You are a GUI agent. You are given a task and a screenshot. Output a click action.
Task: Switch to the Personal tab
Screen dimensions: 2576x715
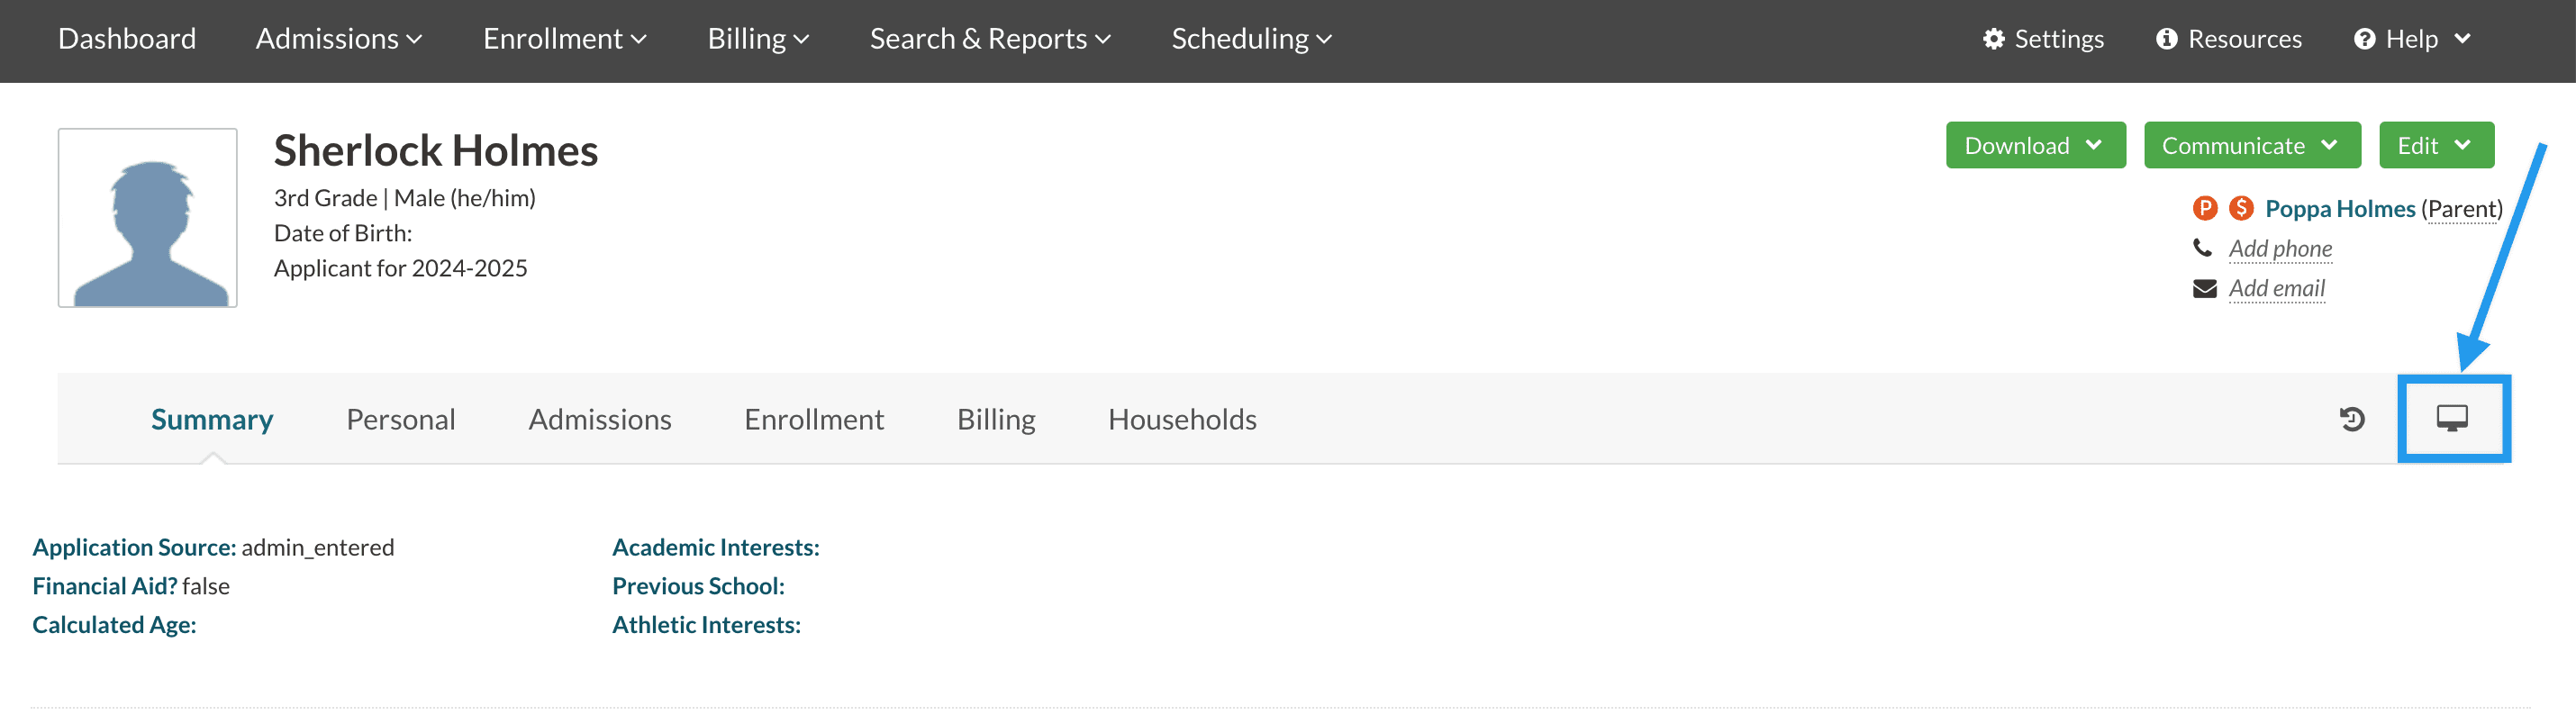(x=400, y=419)
